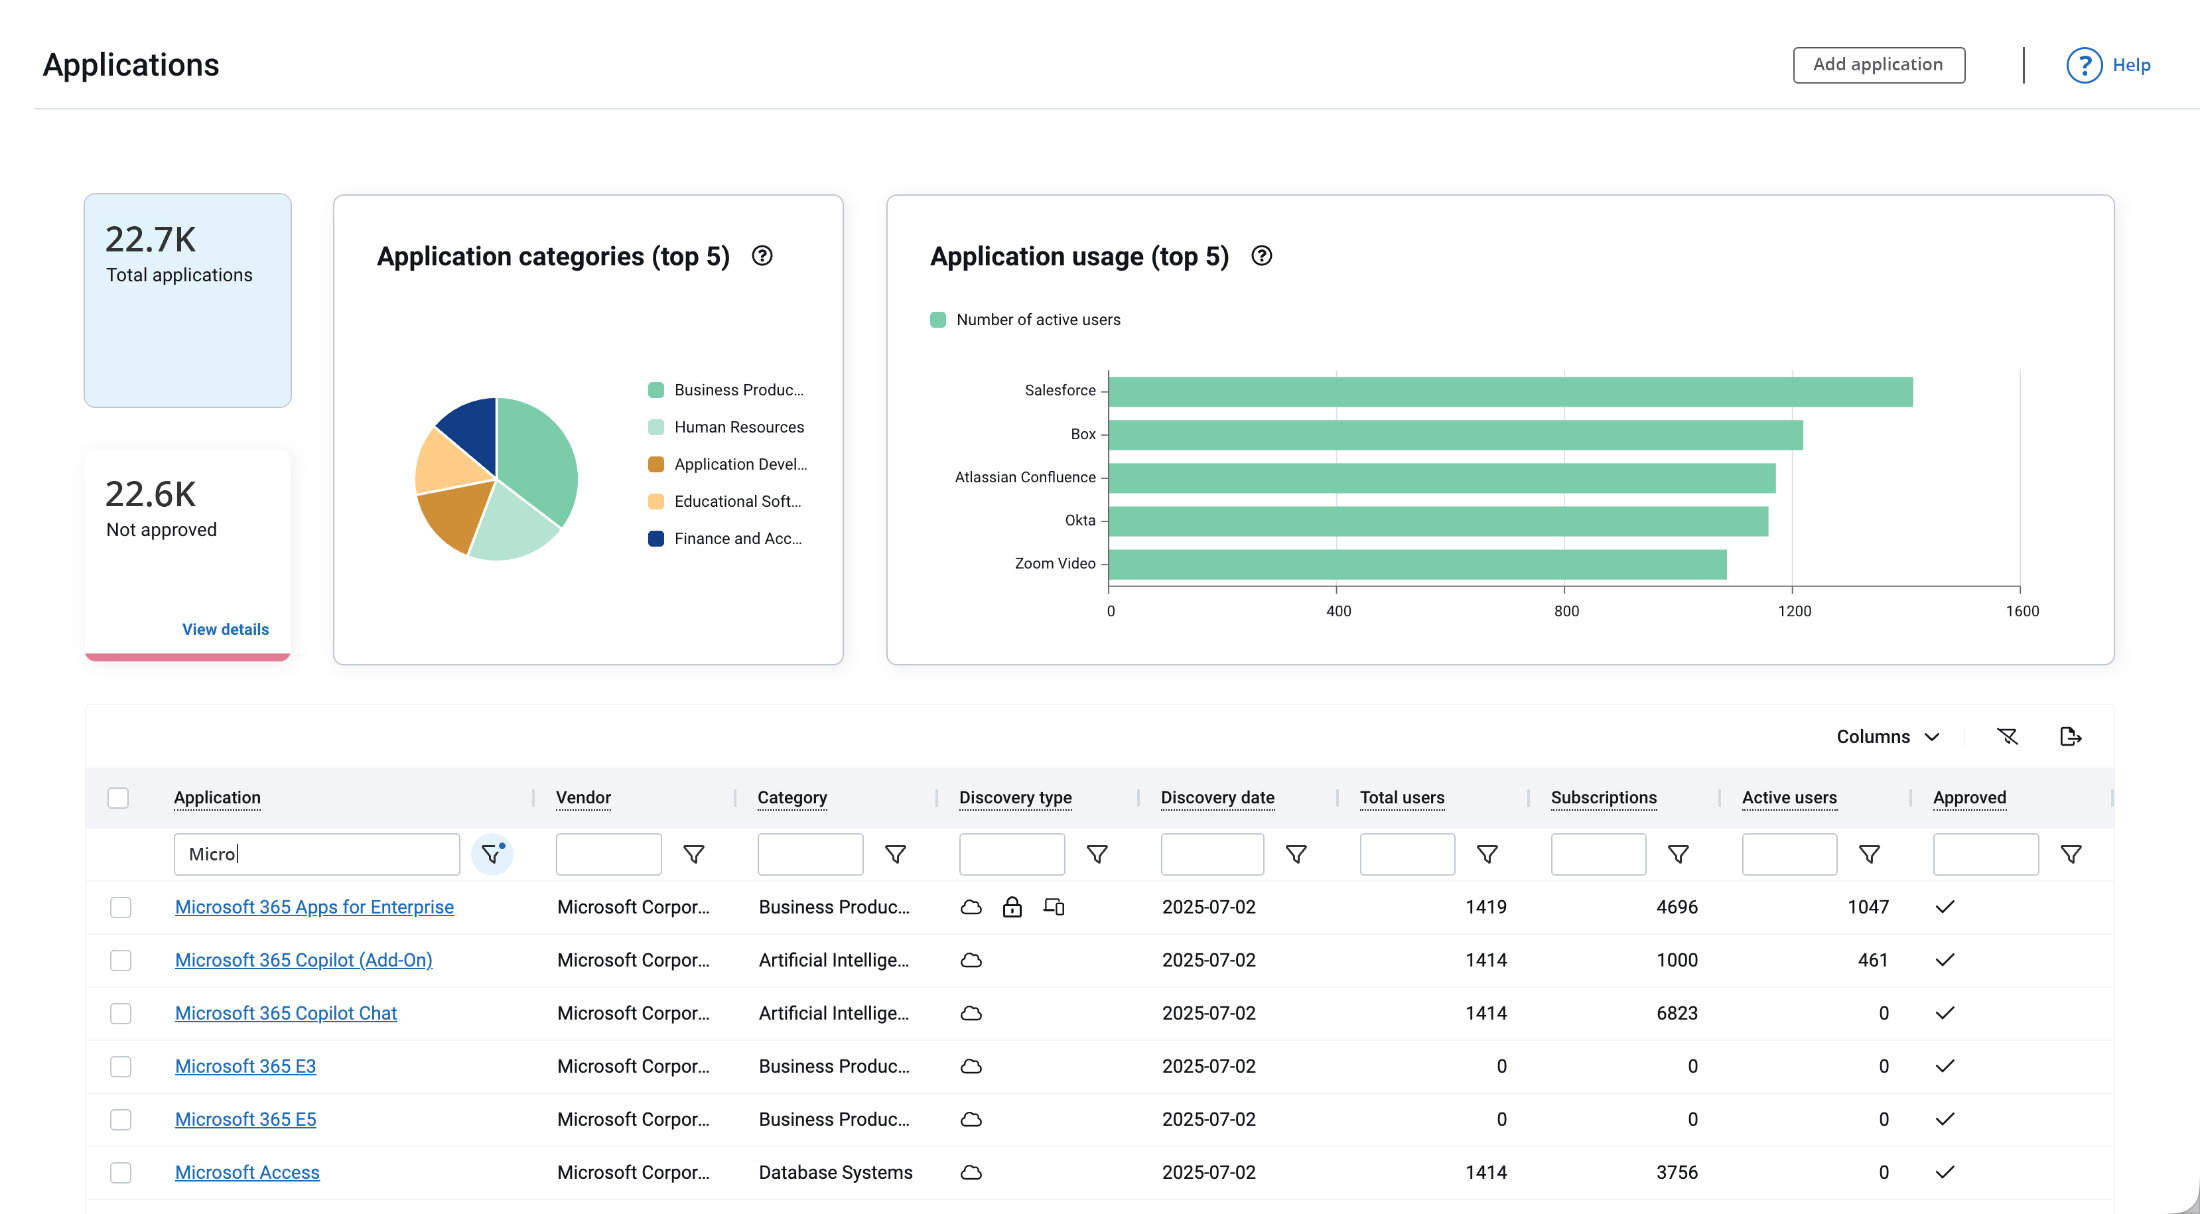Image resolution: width=2200 pixels, height=1214 pixels.
Task: Open the Total users filter icon
Action: (x=1487, y=854)
